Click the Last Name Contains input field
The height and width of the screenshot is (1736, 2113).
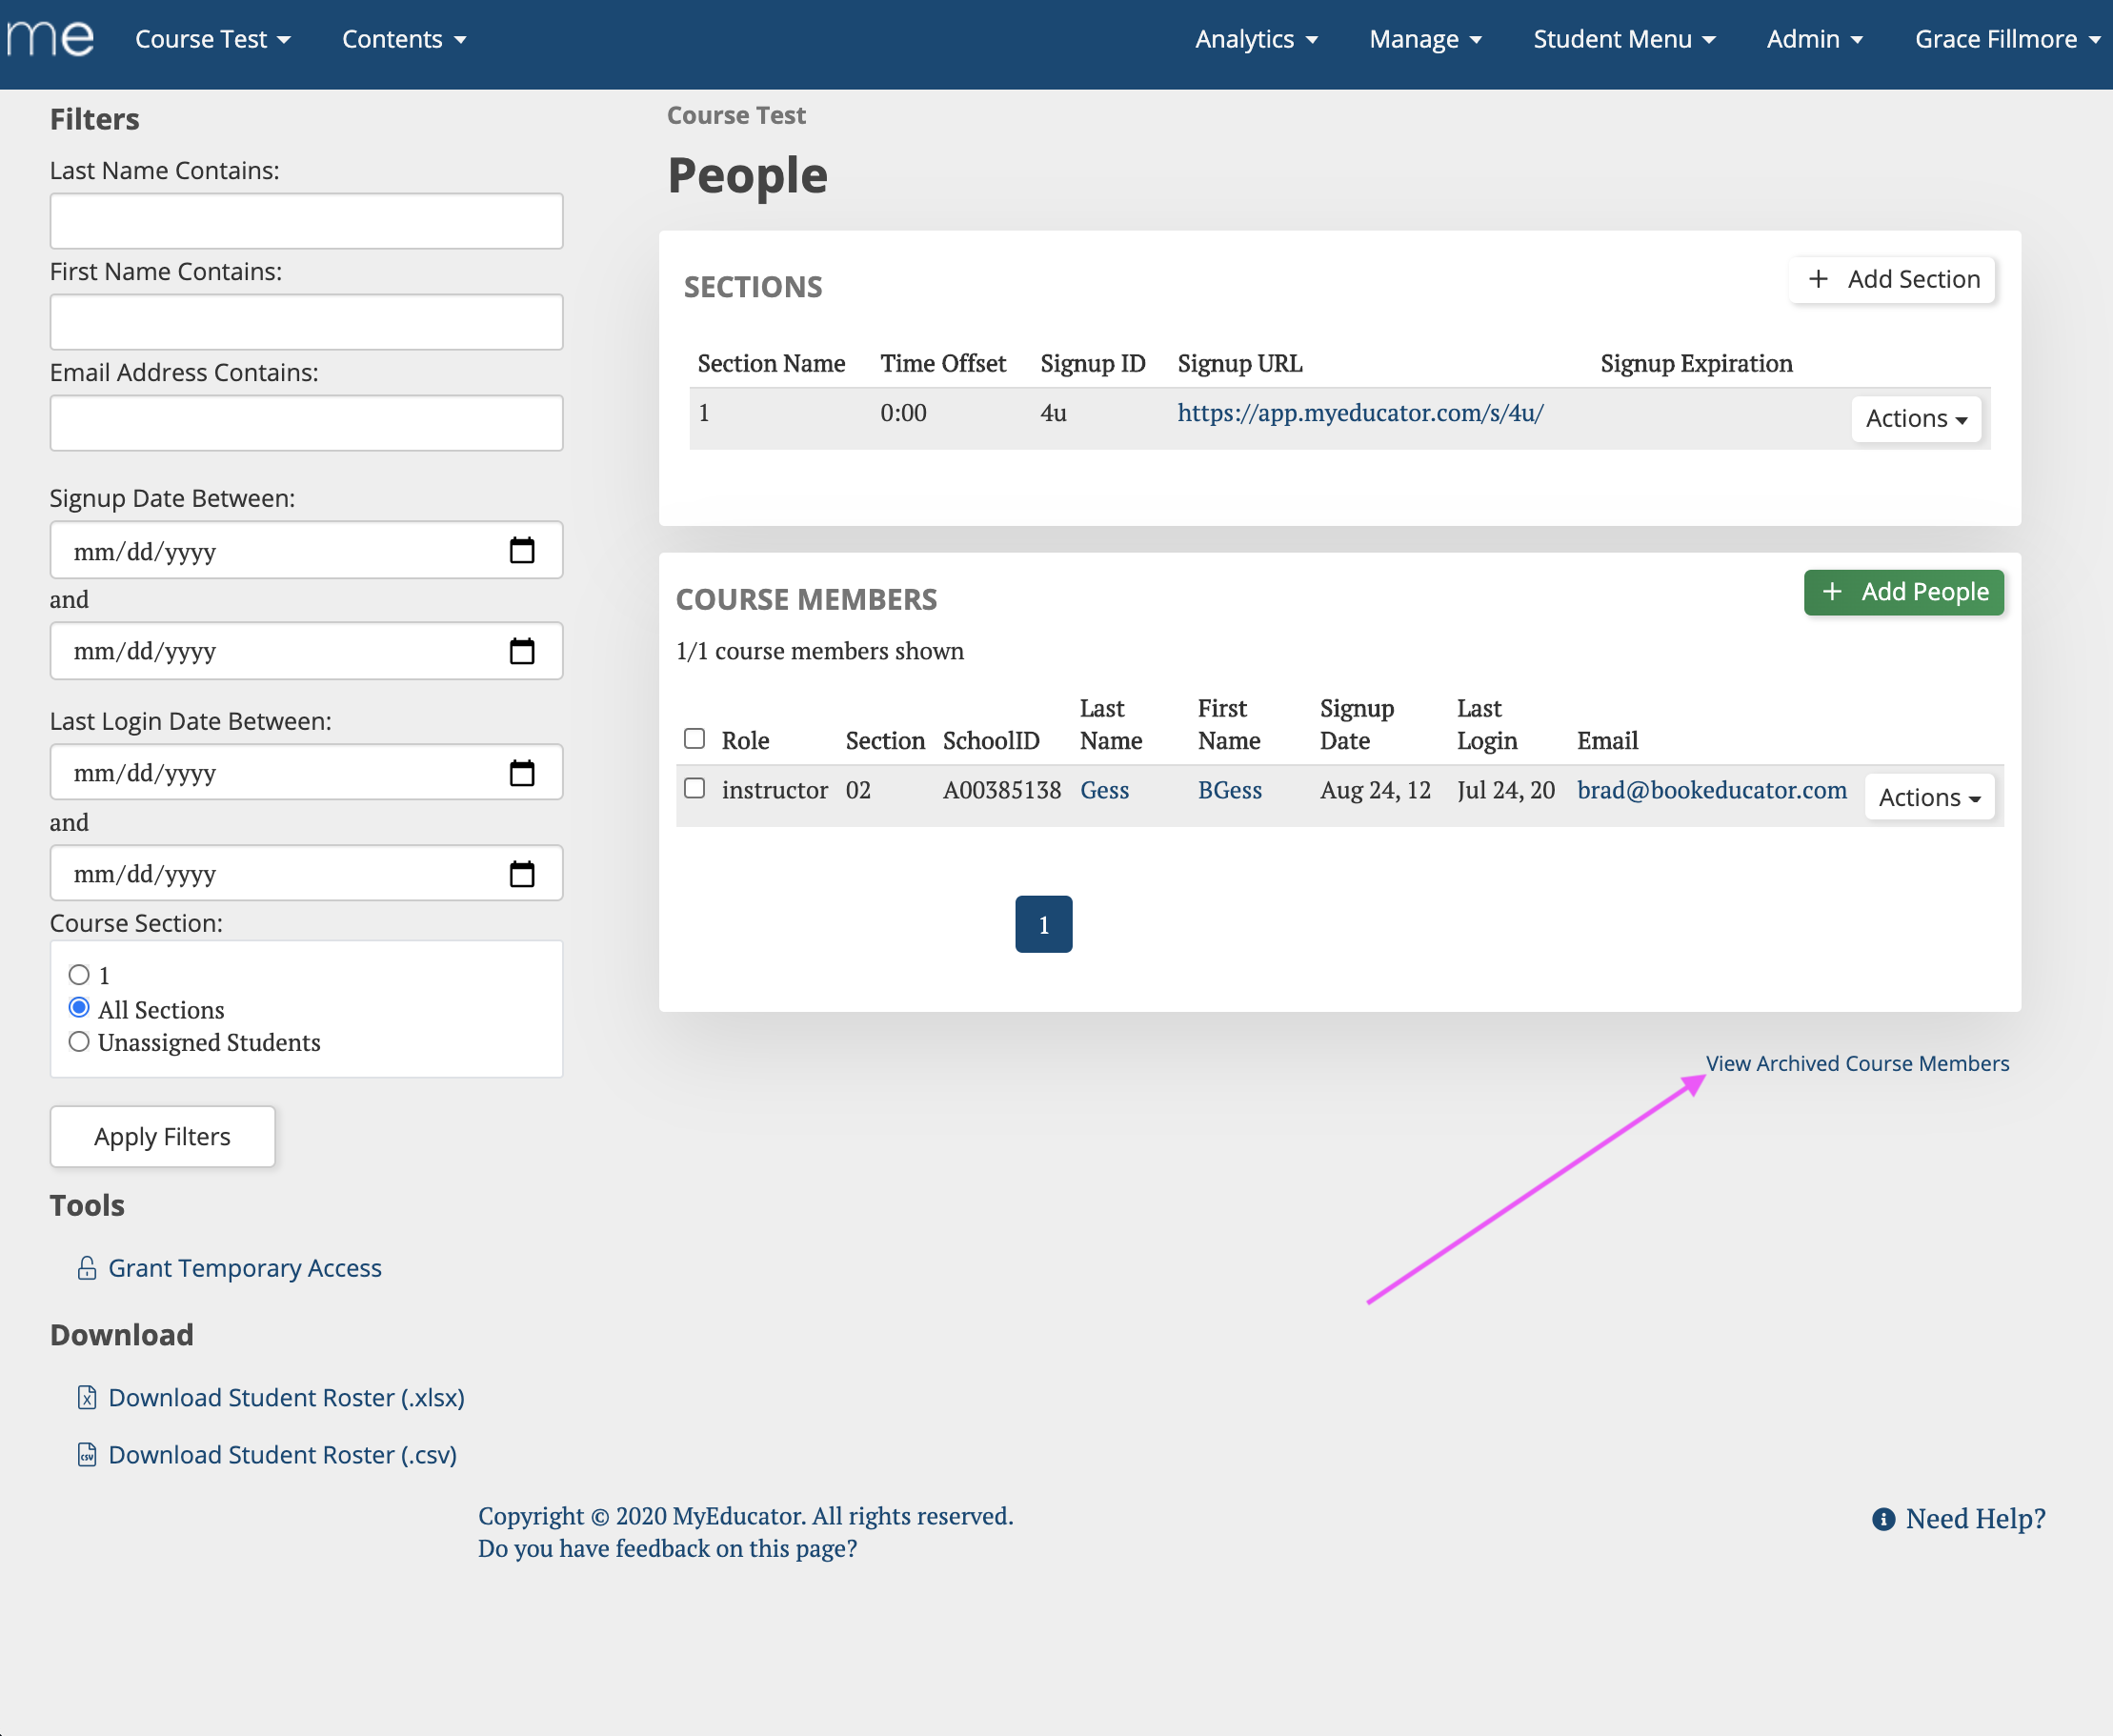(306, 221)
